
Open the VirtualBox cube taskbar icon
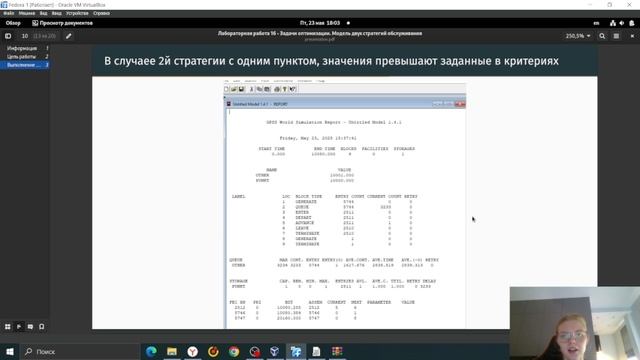(x=275, y=351)
